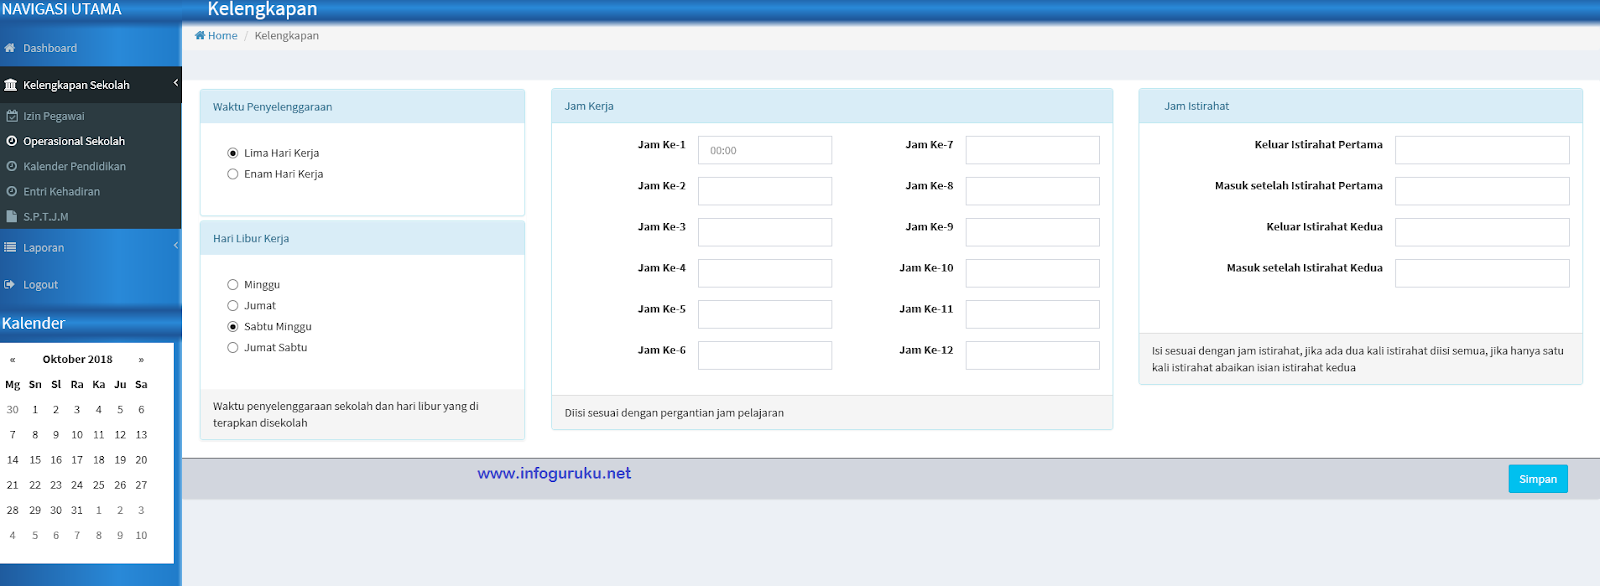Open Kalender Pendidikan menu item

[91, 166]
